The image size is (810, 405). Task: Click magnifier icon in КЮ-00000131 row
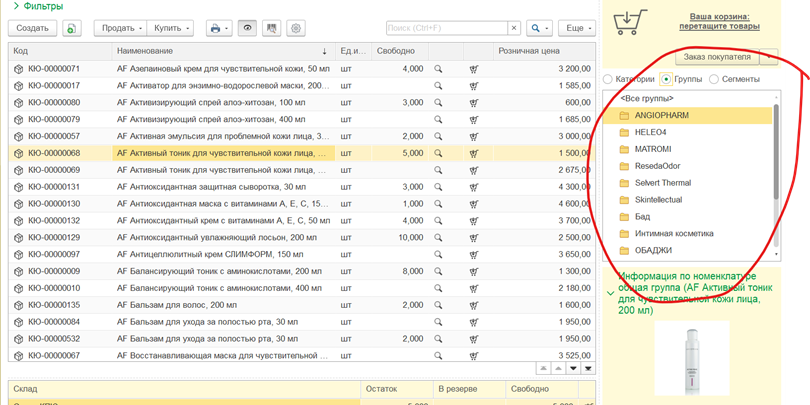(438, 187)
